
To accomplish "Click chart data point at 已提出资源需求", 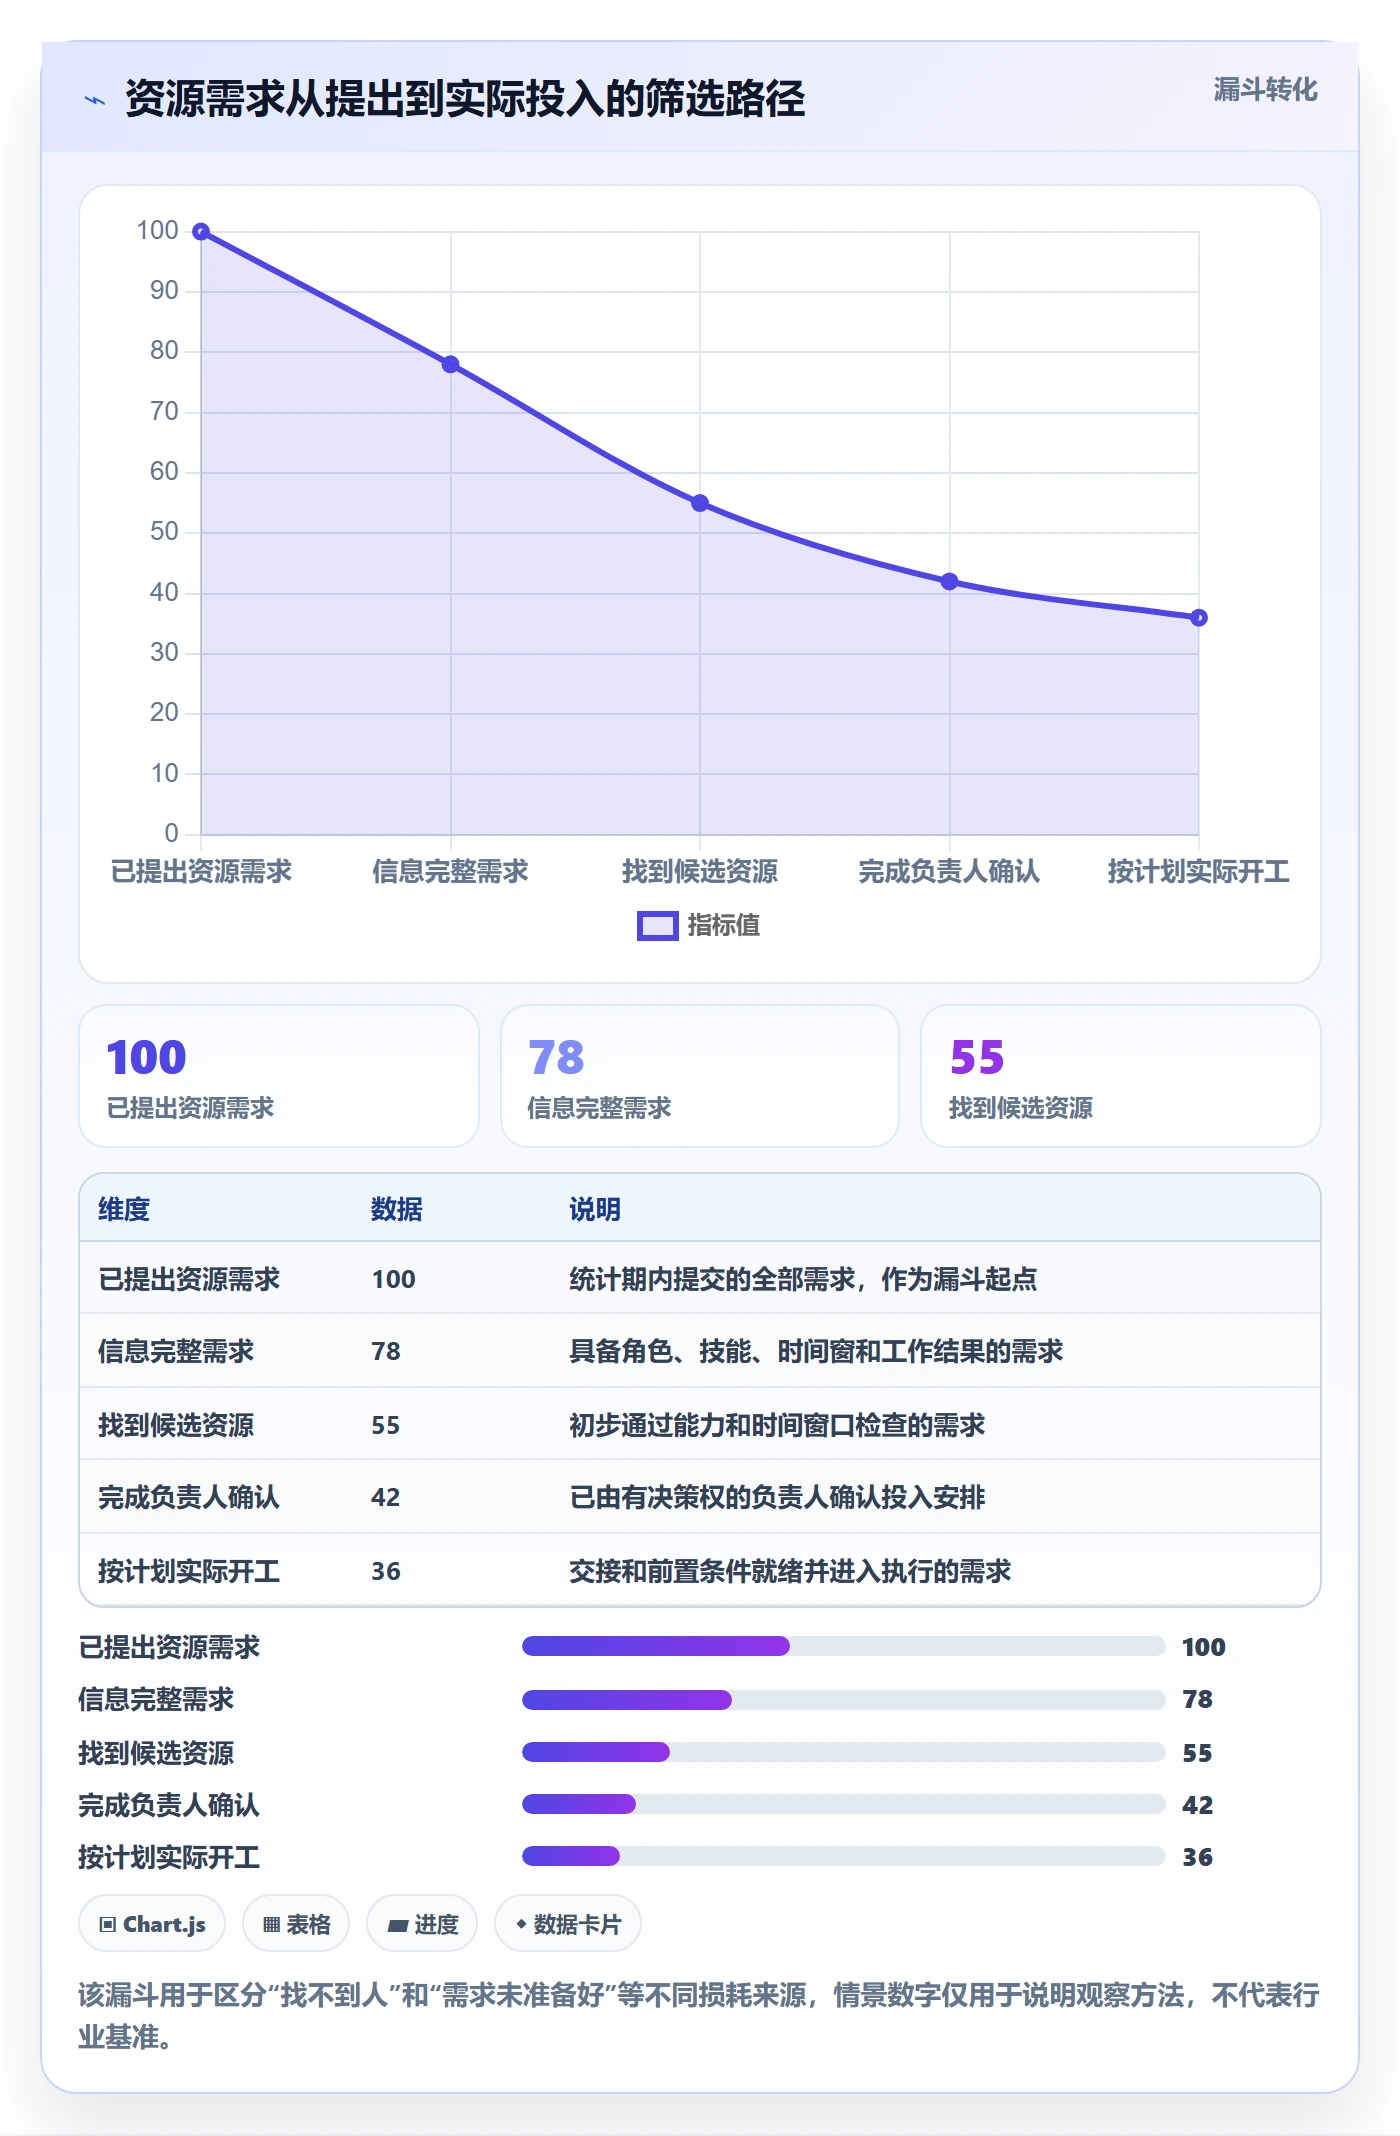I will tap(201, 232).
